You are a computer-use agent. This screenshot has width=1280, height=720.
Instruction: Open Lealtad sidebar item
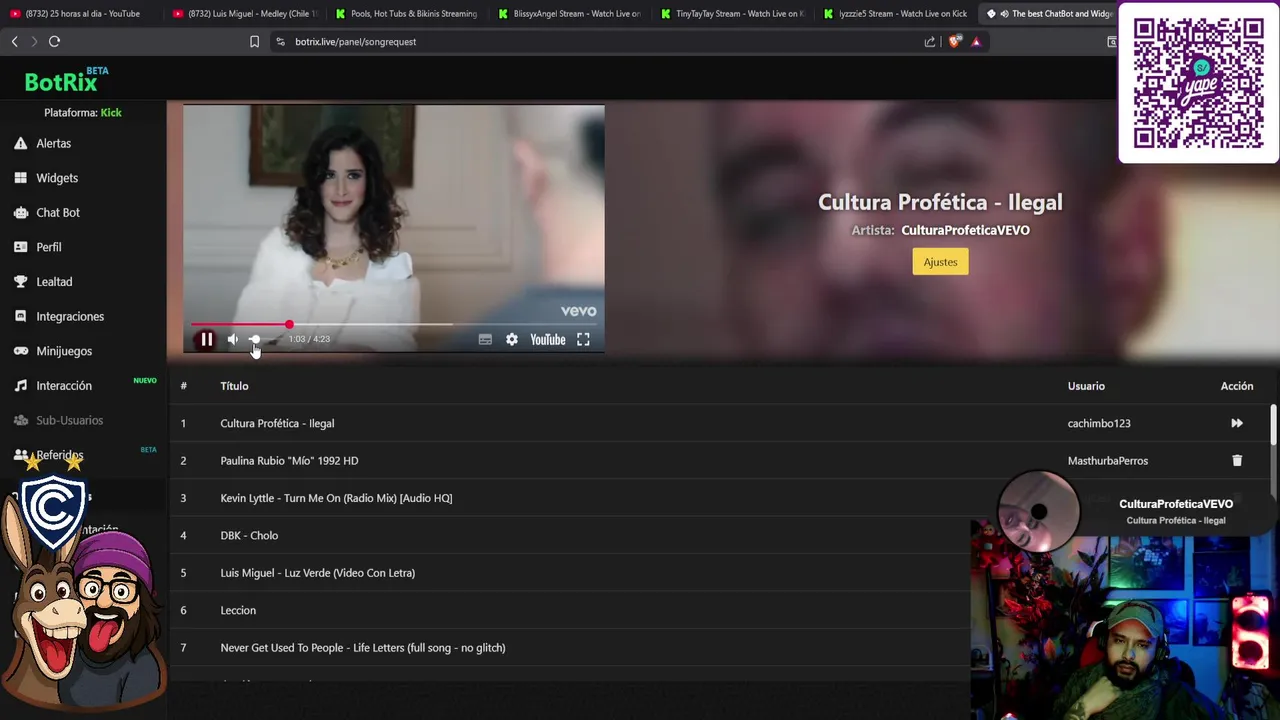(x=54, y=281)
